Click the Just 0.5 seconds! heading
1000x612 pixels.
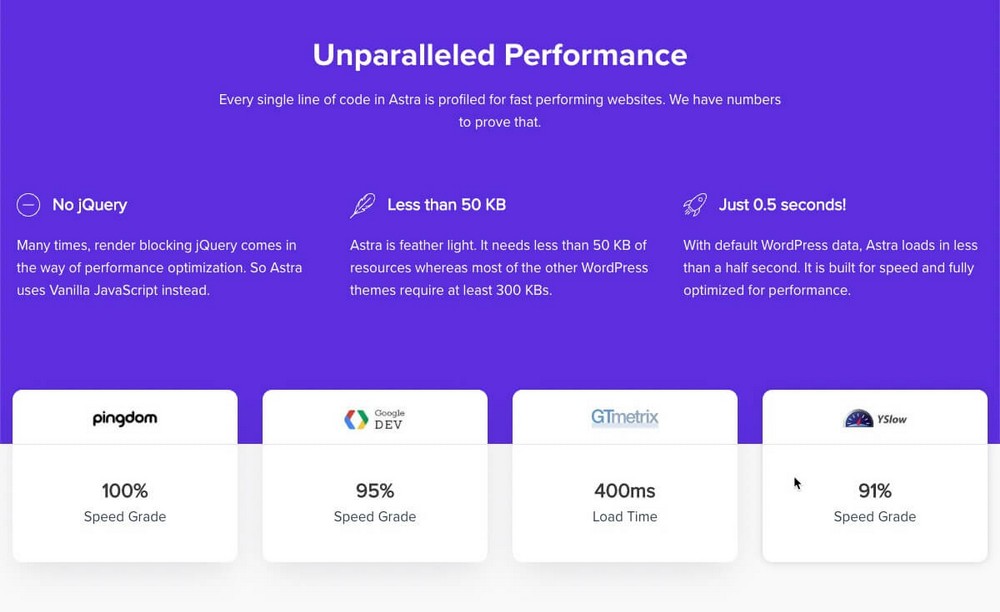[783, 205]
